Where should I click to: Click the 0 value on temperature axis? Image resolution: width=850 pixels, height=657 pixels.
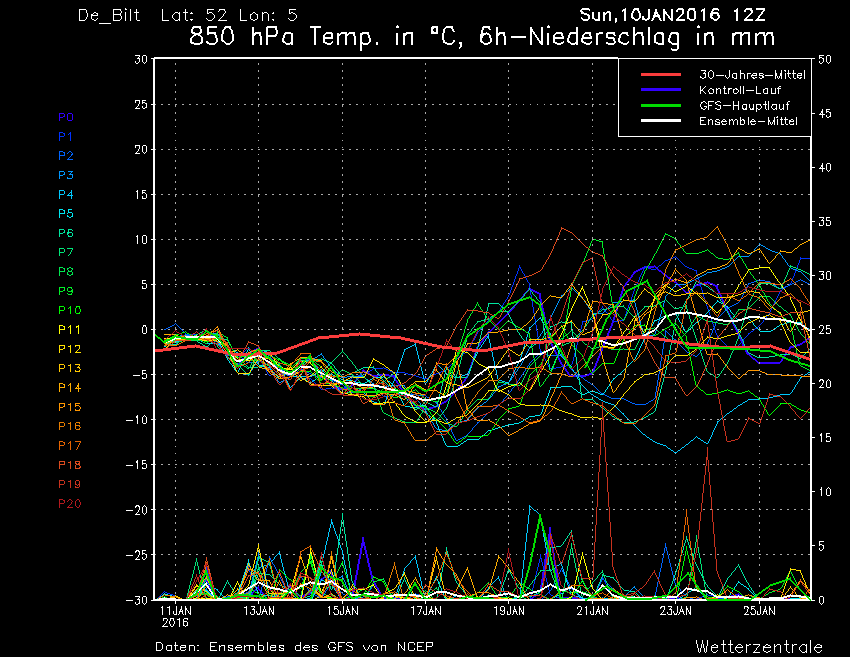[x=144, y=330]
